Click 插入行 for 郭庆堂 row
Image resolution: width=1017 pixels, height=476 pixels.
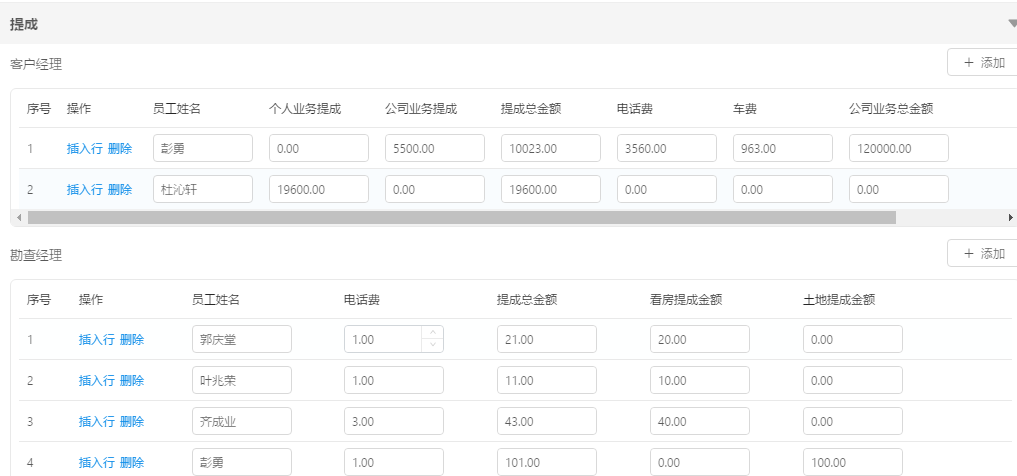point(97,339)
